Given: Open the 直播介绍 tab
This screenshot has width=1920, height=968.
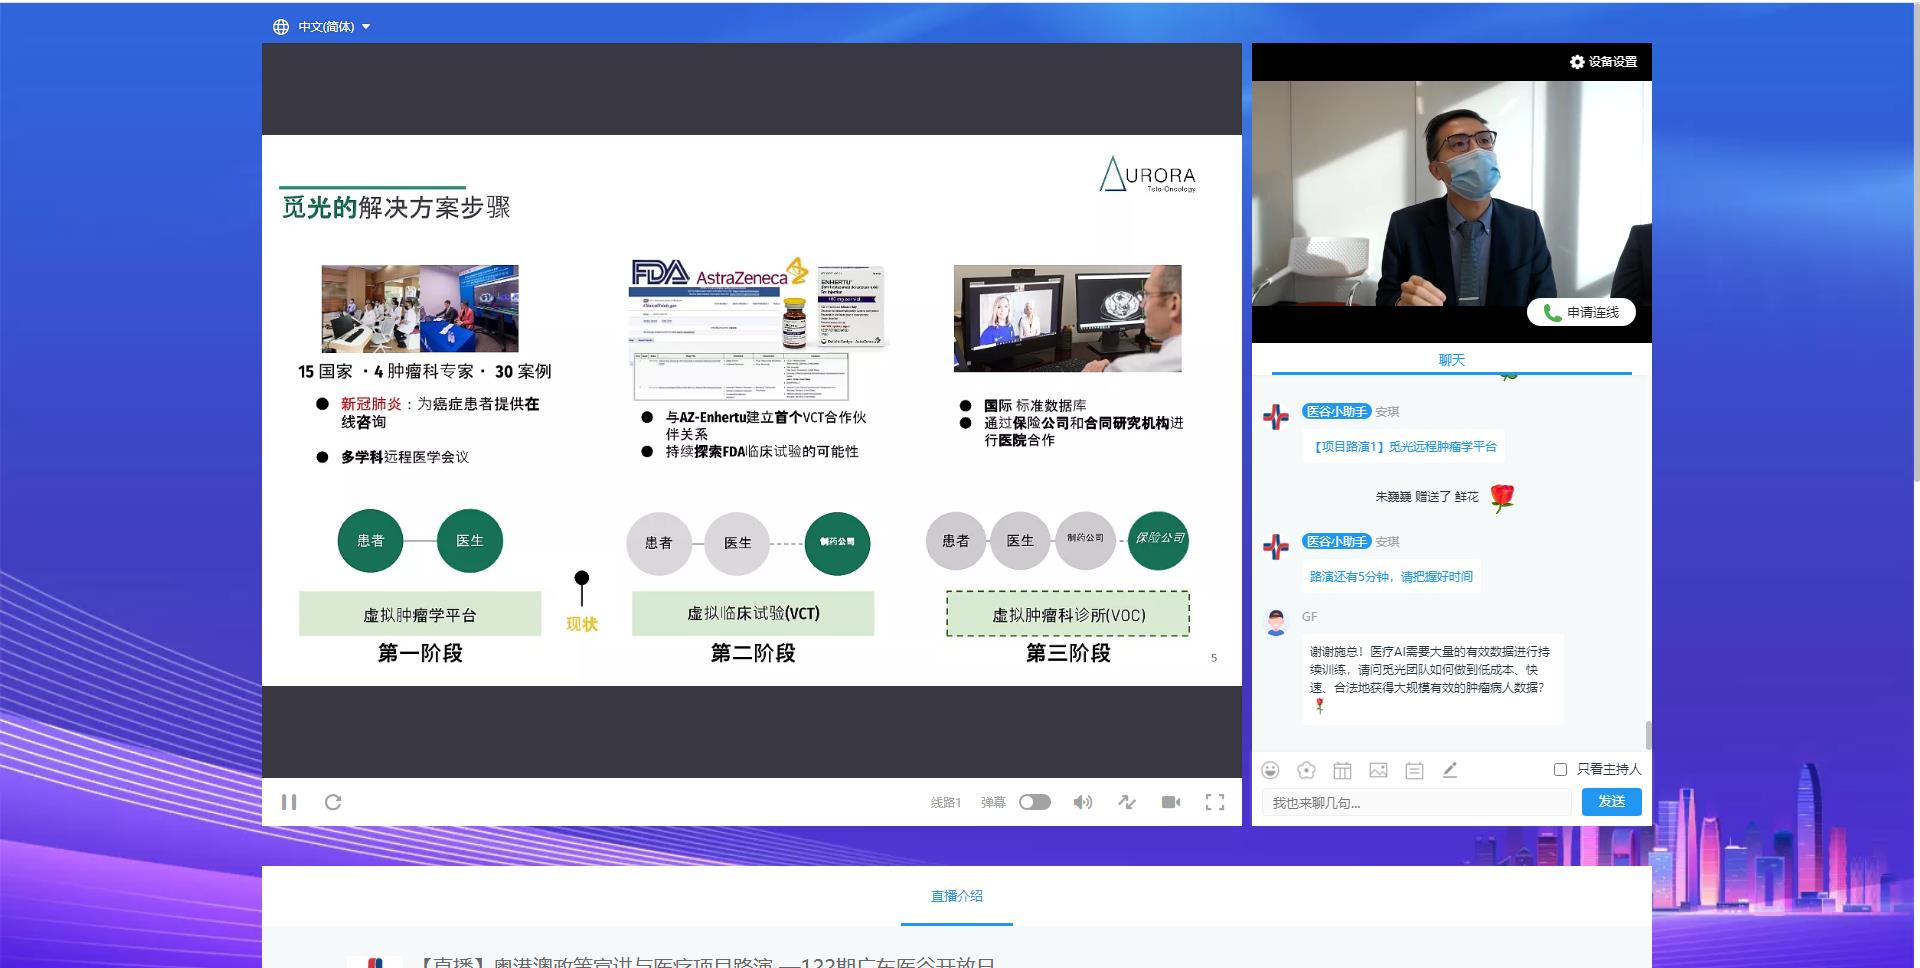Looking at the screenshot, I should [x=956, y=896].
